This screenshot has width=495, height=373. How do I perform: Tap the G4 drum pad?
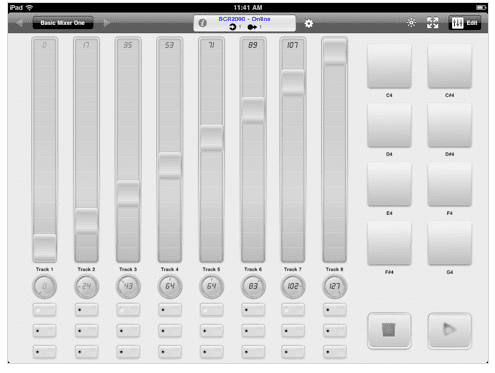tap(450, 243)
